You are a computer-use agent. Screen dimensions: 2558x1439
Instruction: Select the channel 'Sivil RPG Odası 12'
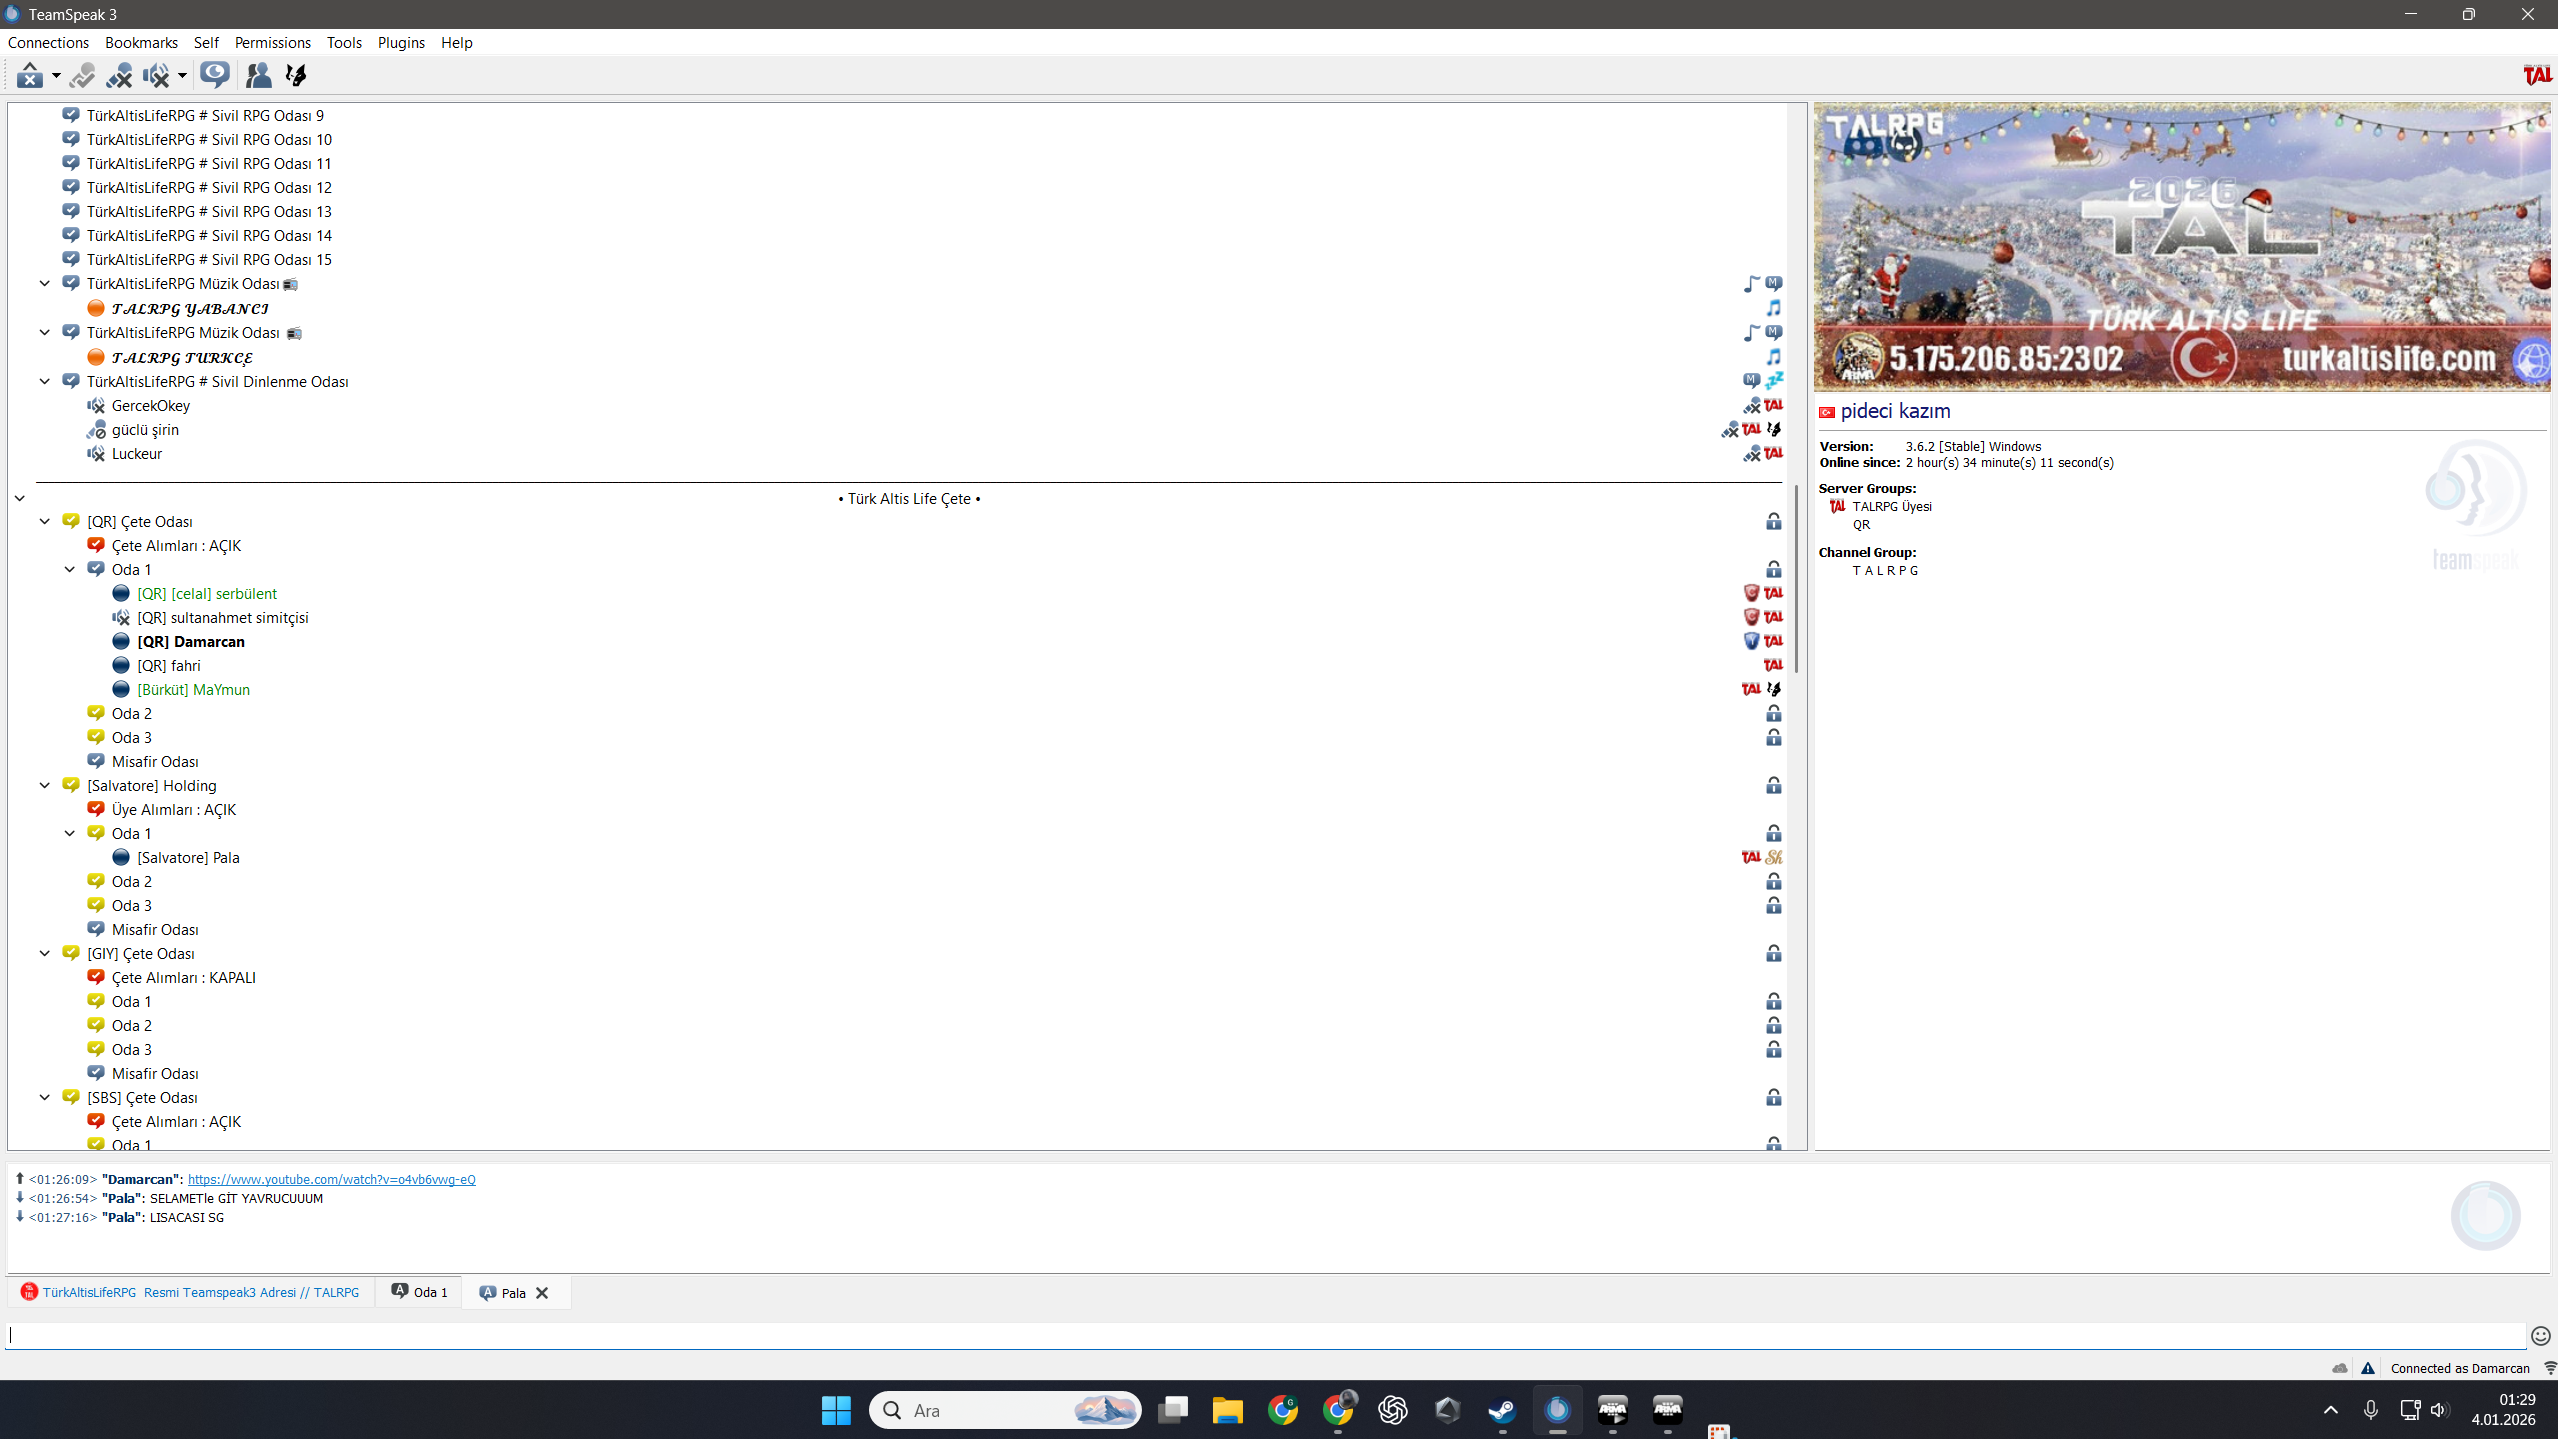[x=209, y=187]
